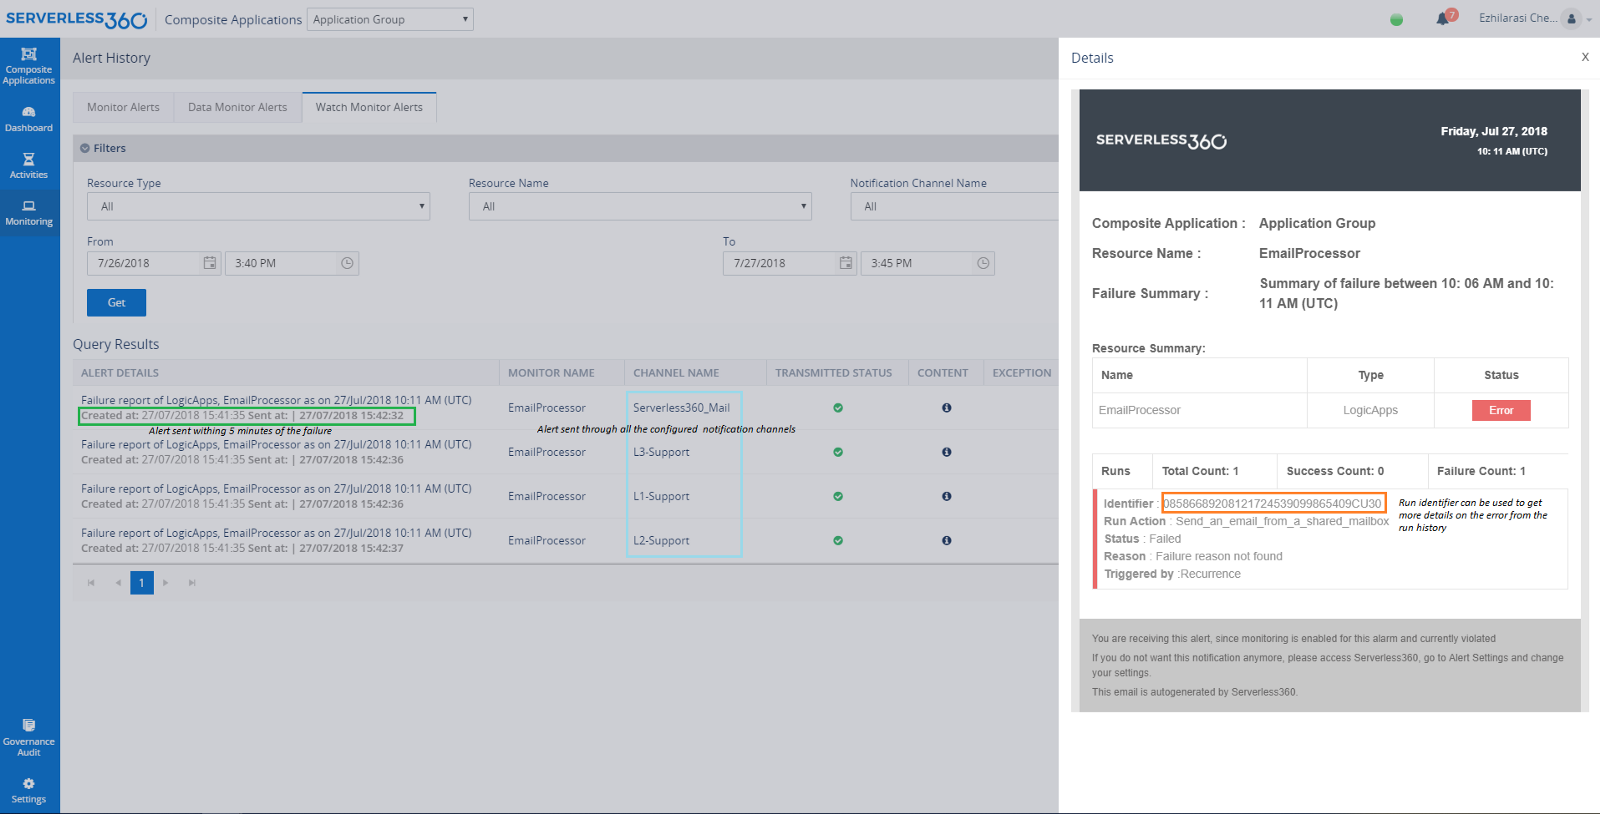
Task: Open the Activities sidebar icon
Action: (29, 166)
